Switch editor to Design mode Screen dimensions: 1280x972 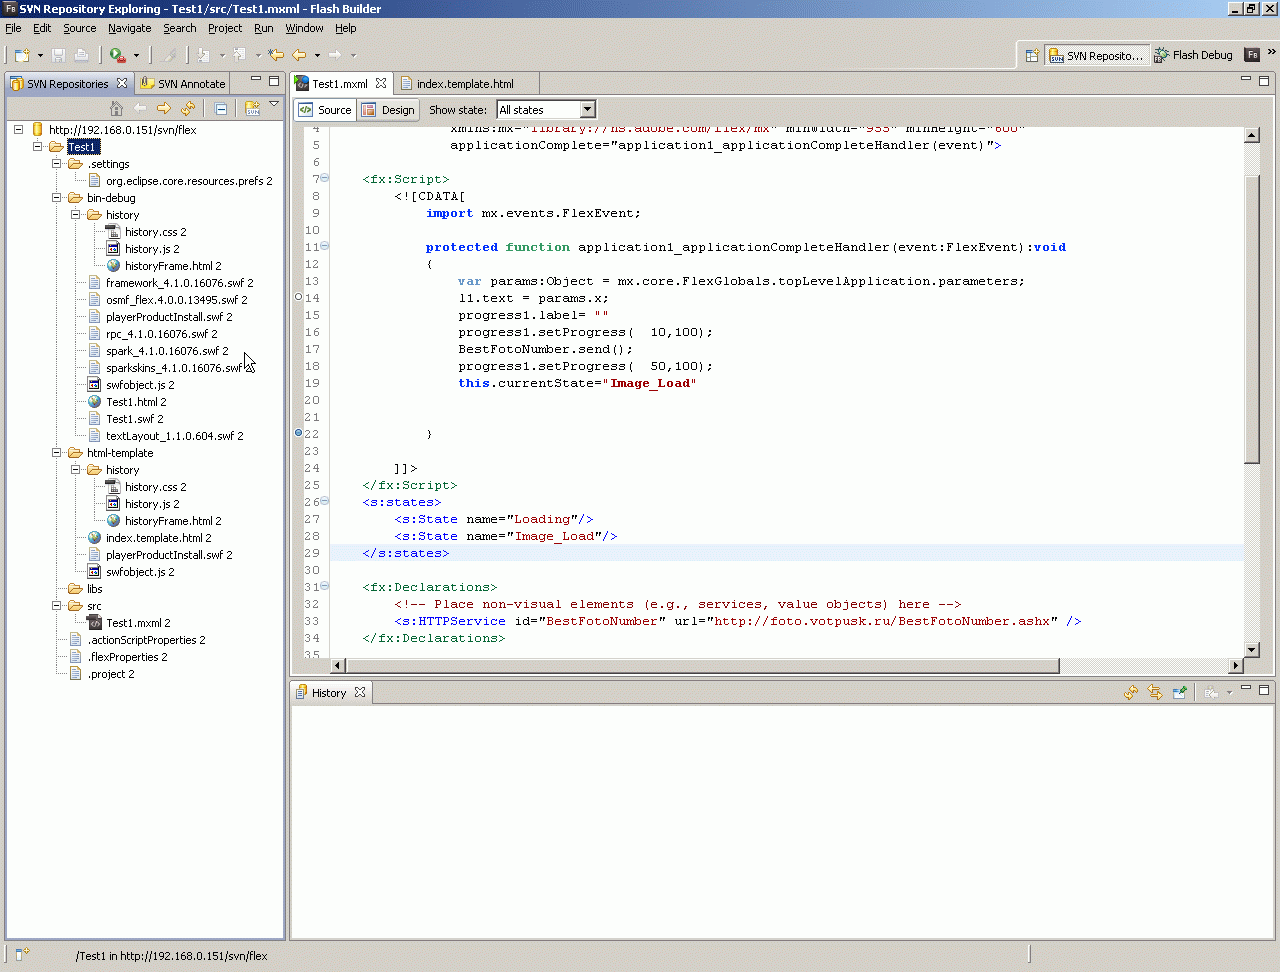388,110
